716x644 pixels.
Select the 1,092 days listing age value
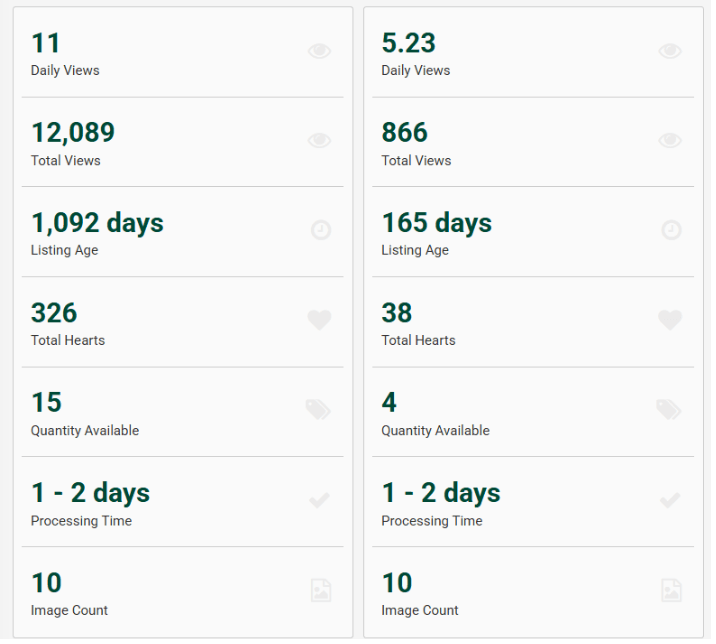click(97, 223)
